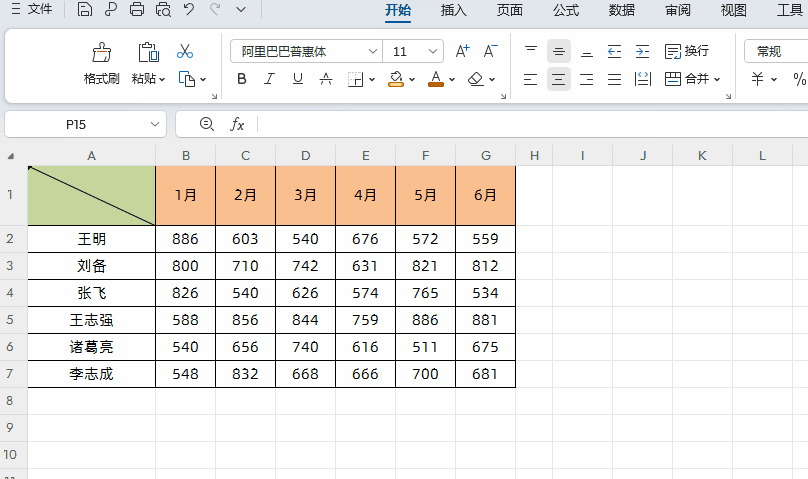Switch to the 插入 (Insert) tab
The image size is (808, 479).
pos(454,10)
